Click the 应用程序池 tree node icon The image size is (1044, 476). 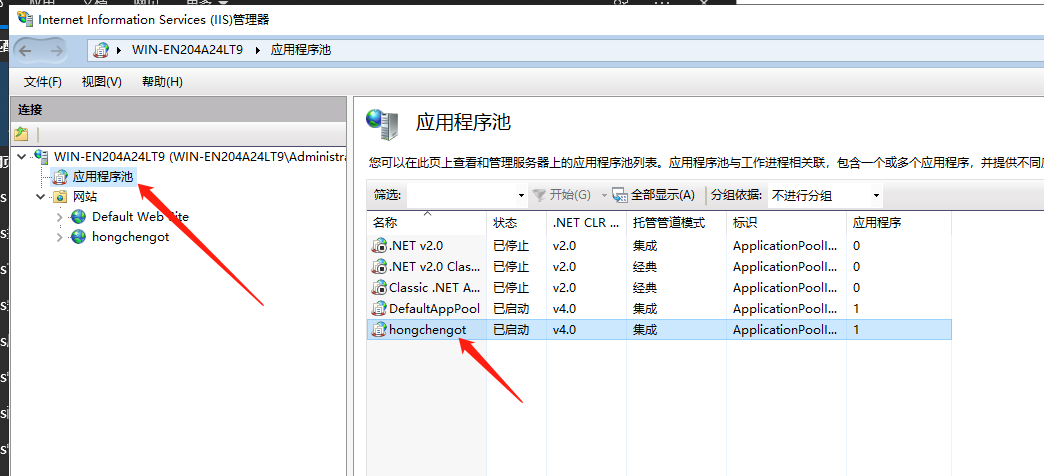(61, 176)
